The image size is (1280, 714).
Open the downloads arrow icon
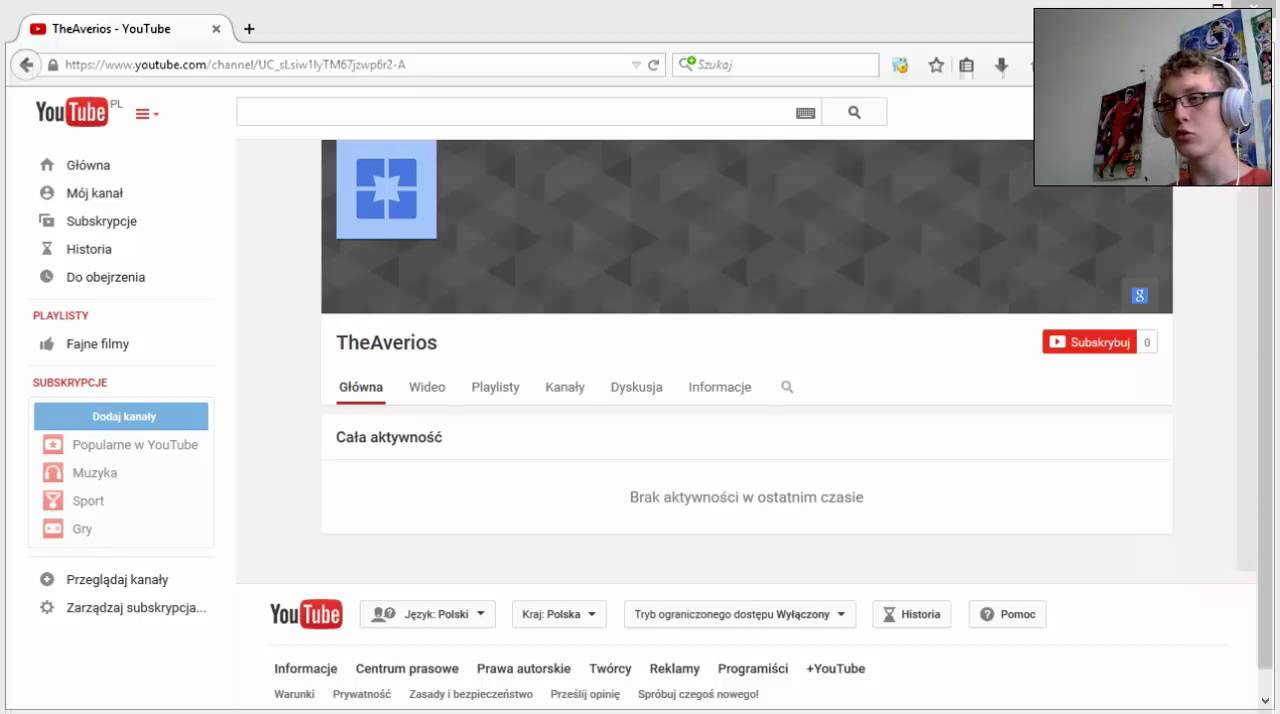[x=1001, y=66]
